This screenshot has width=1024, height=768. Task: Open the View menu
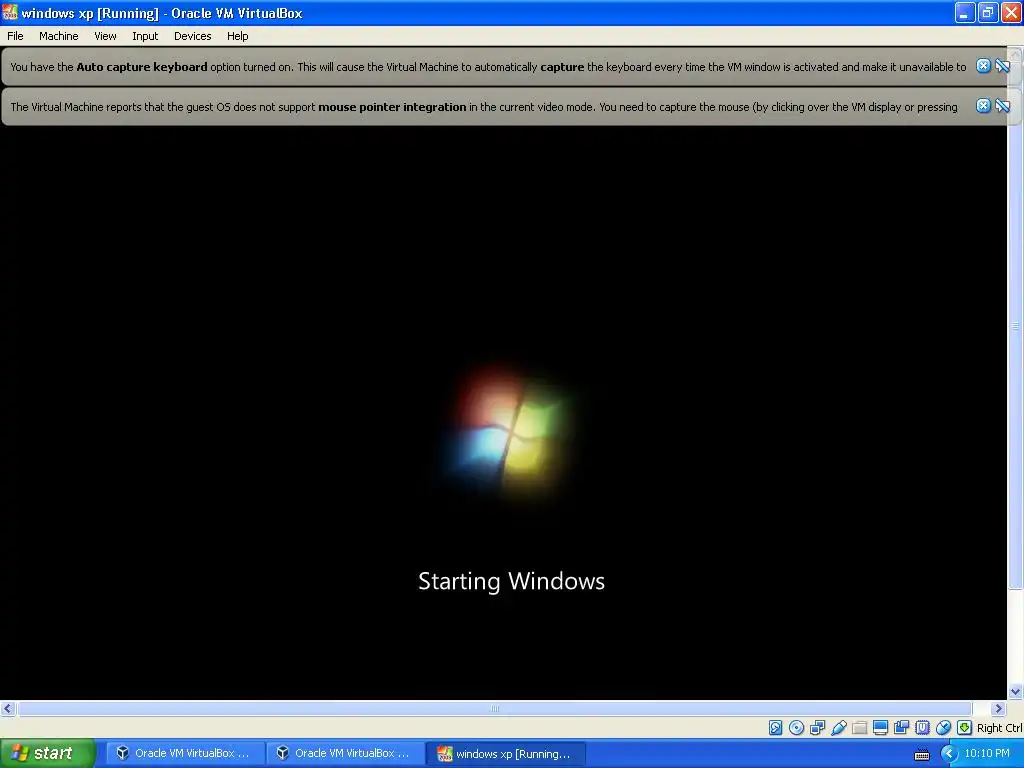(105, 36)
